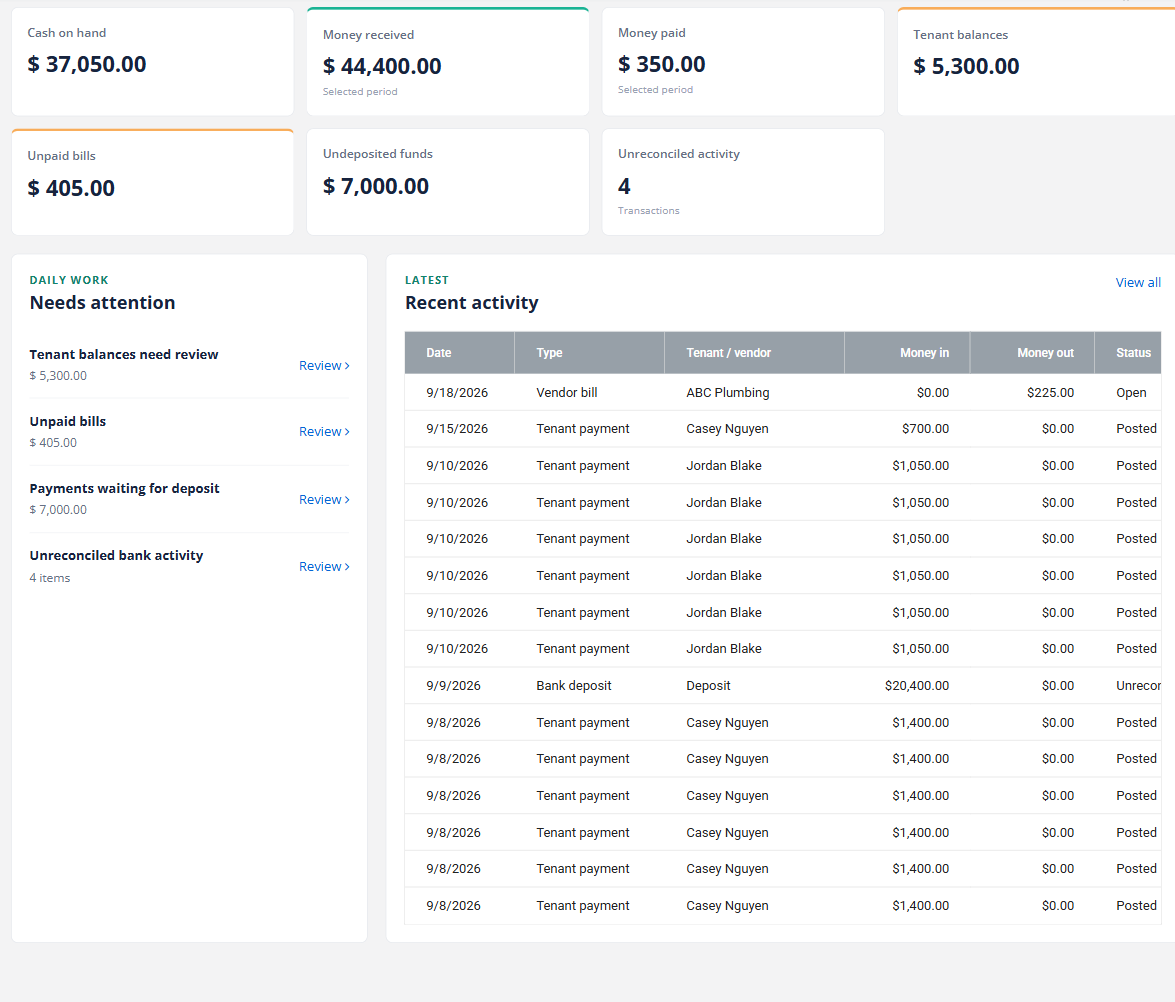Click View all recent activity
Screen dimensions: 1175x1002
pyautogui.click(x=1138, y=283)
